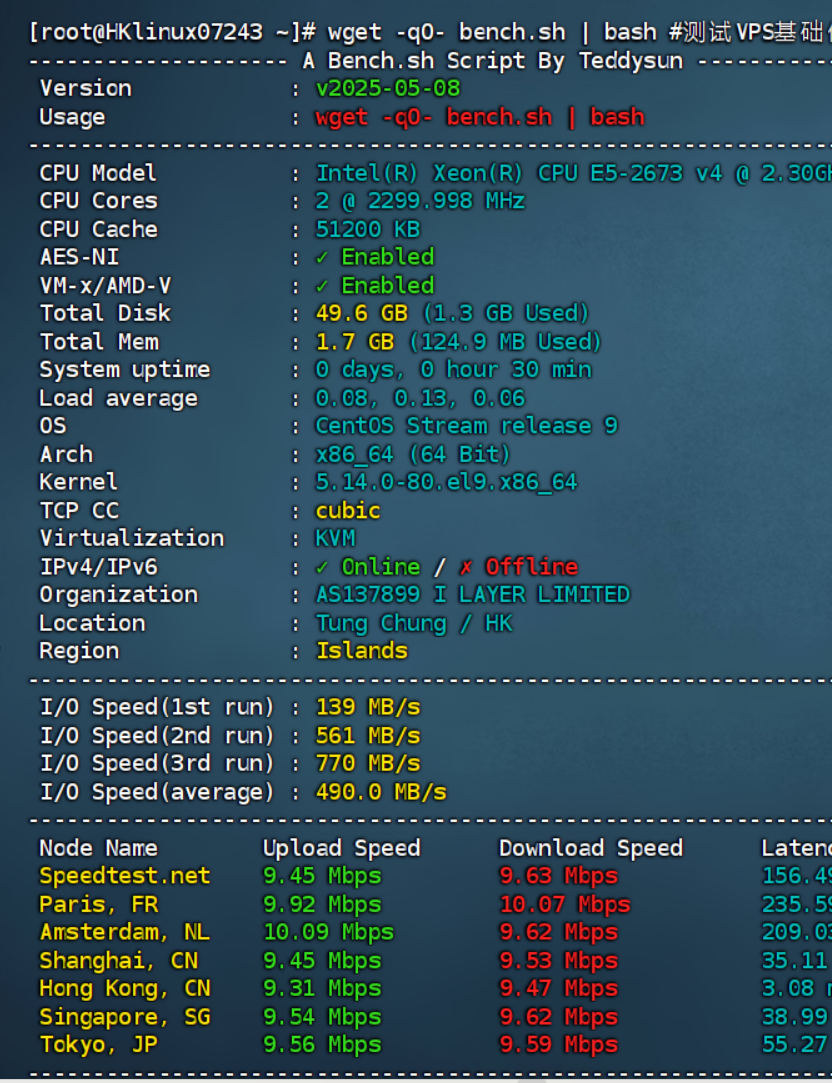Select the Intel Xeon CPU Model value
The height and width of the screenshot is (1083, 832).
570,173
